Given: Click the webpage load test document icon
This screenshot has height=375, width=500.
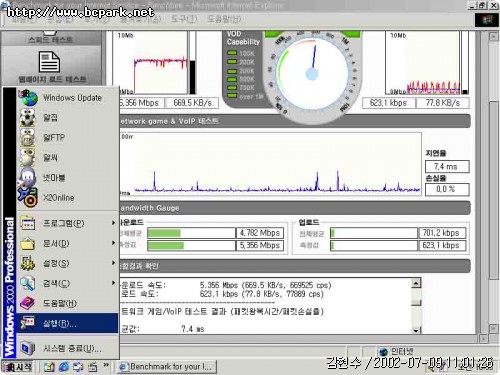Looking at the screenshot, I should [50, 61].
